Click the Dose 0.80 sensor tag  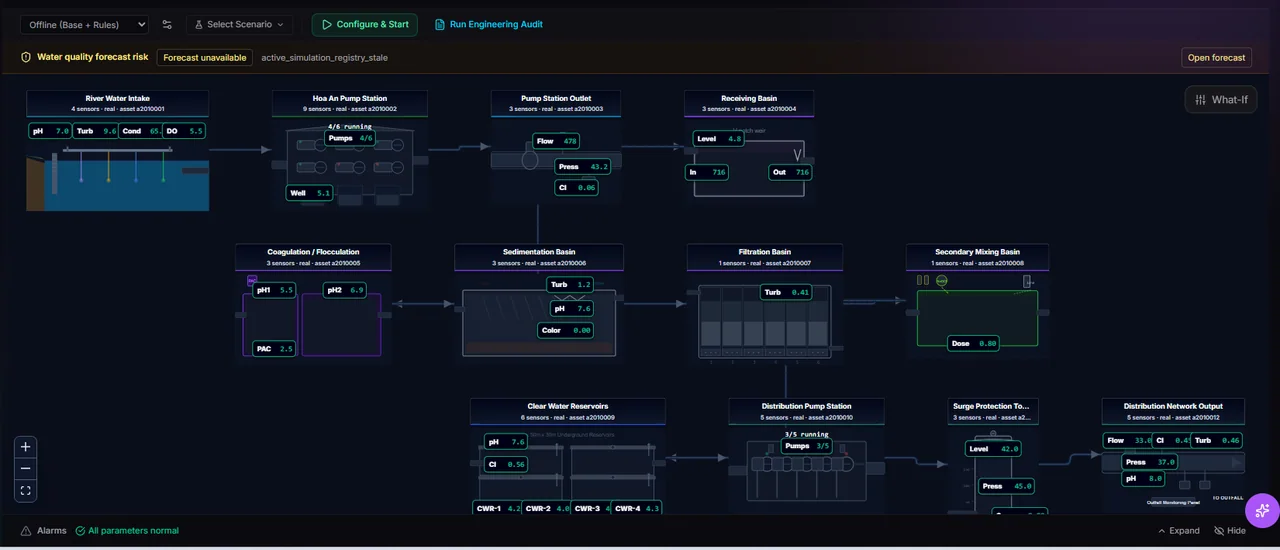(974, 343)
